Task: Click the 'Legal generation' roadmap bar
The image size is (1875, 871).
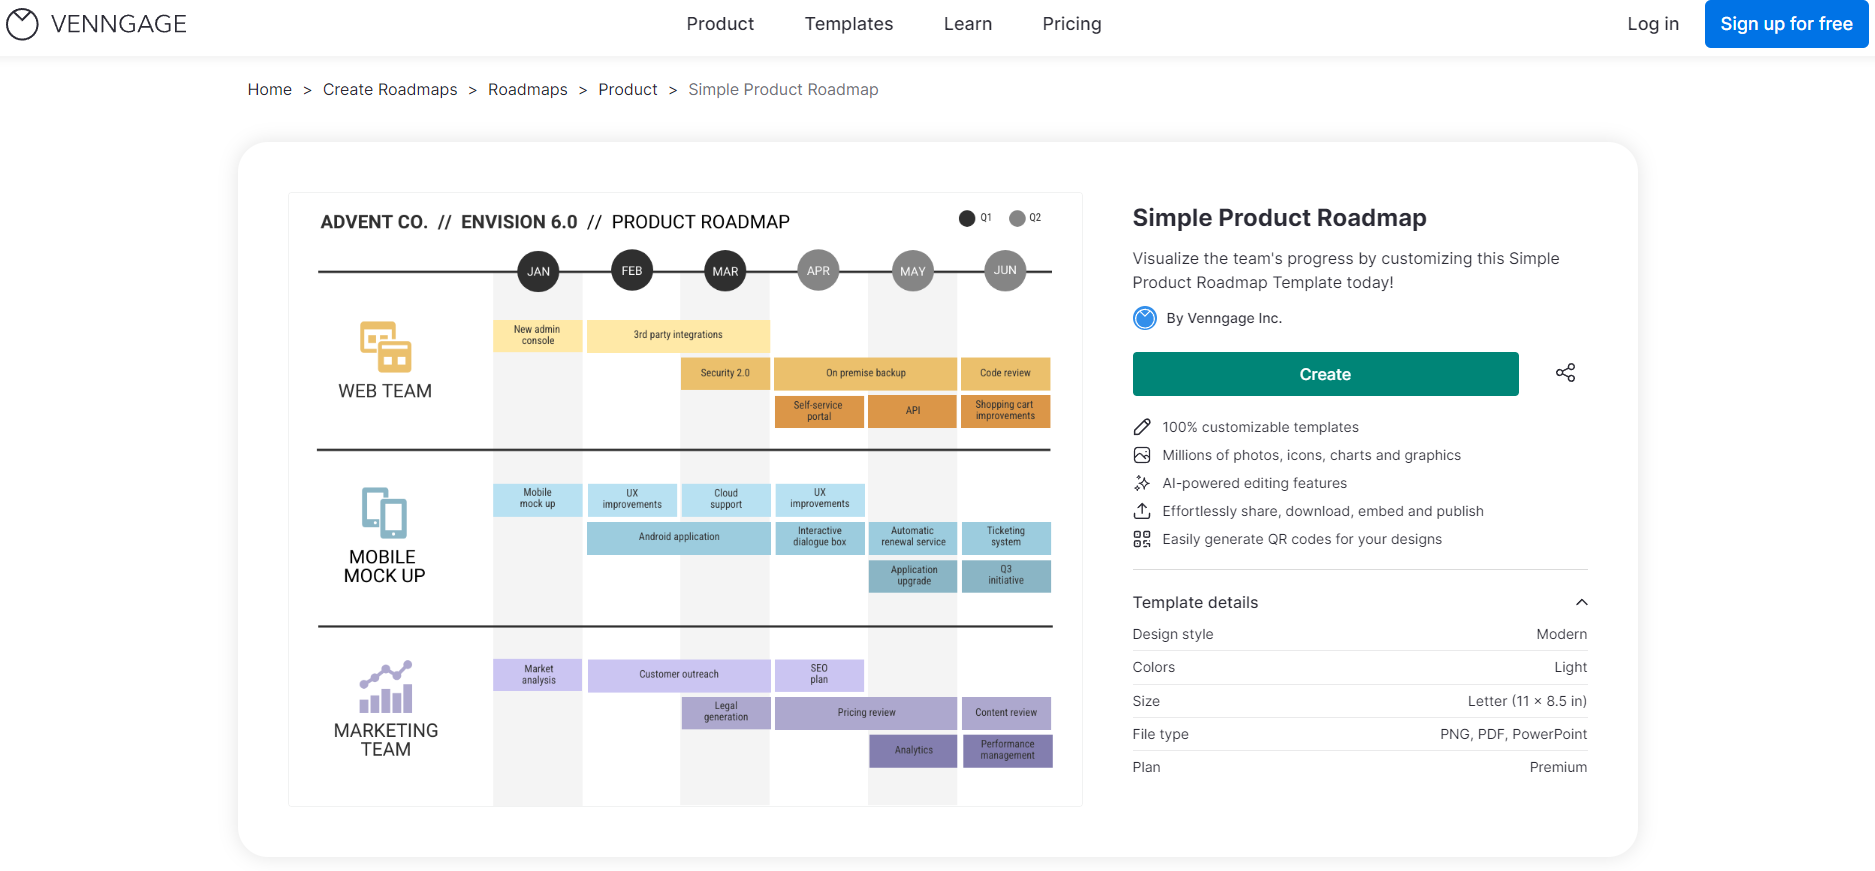Action: coord(726,713)
